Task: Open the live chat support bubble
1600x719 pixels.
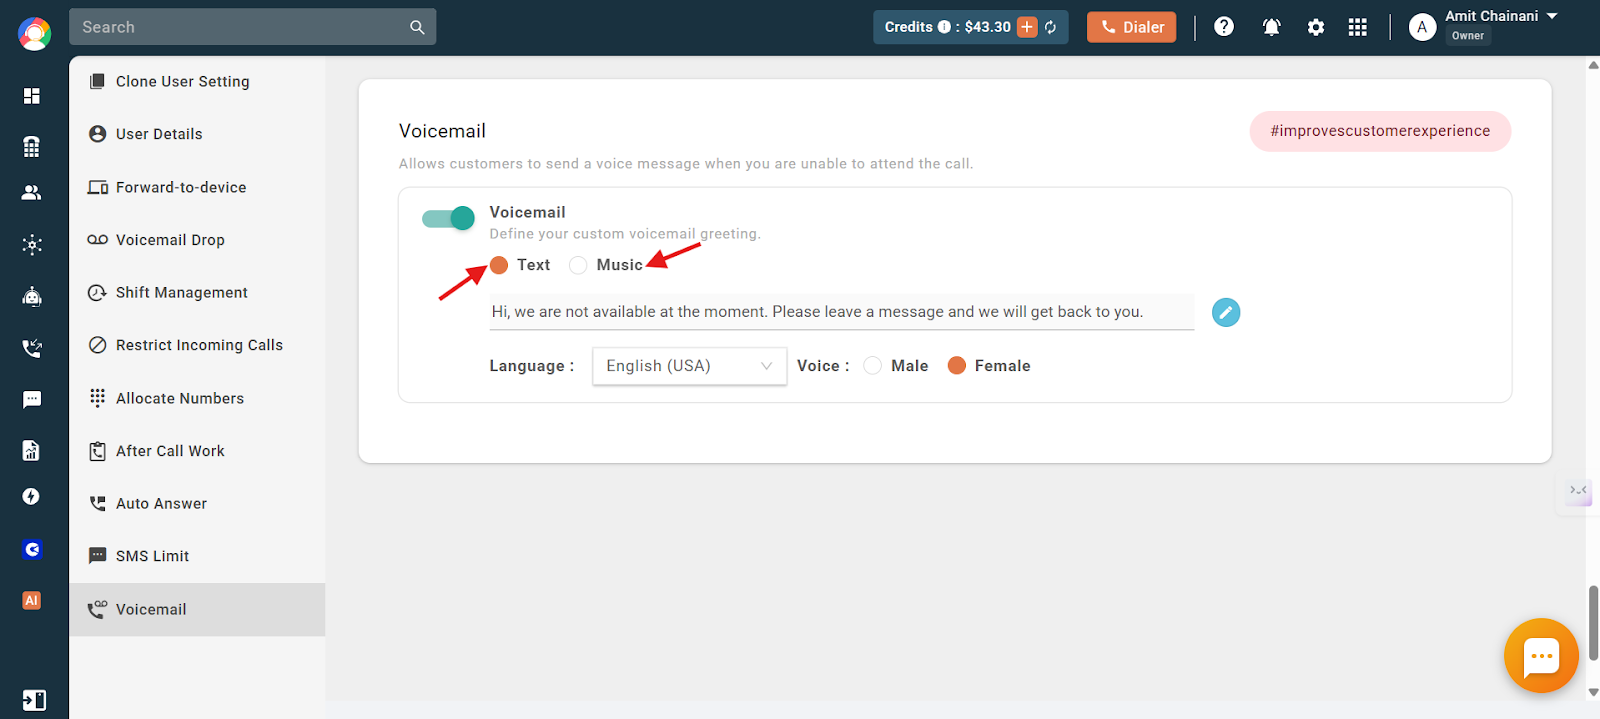Action: click(x=1541, y=656)
